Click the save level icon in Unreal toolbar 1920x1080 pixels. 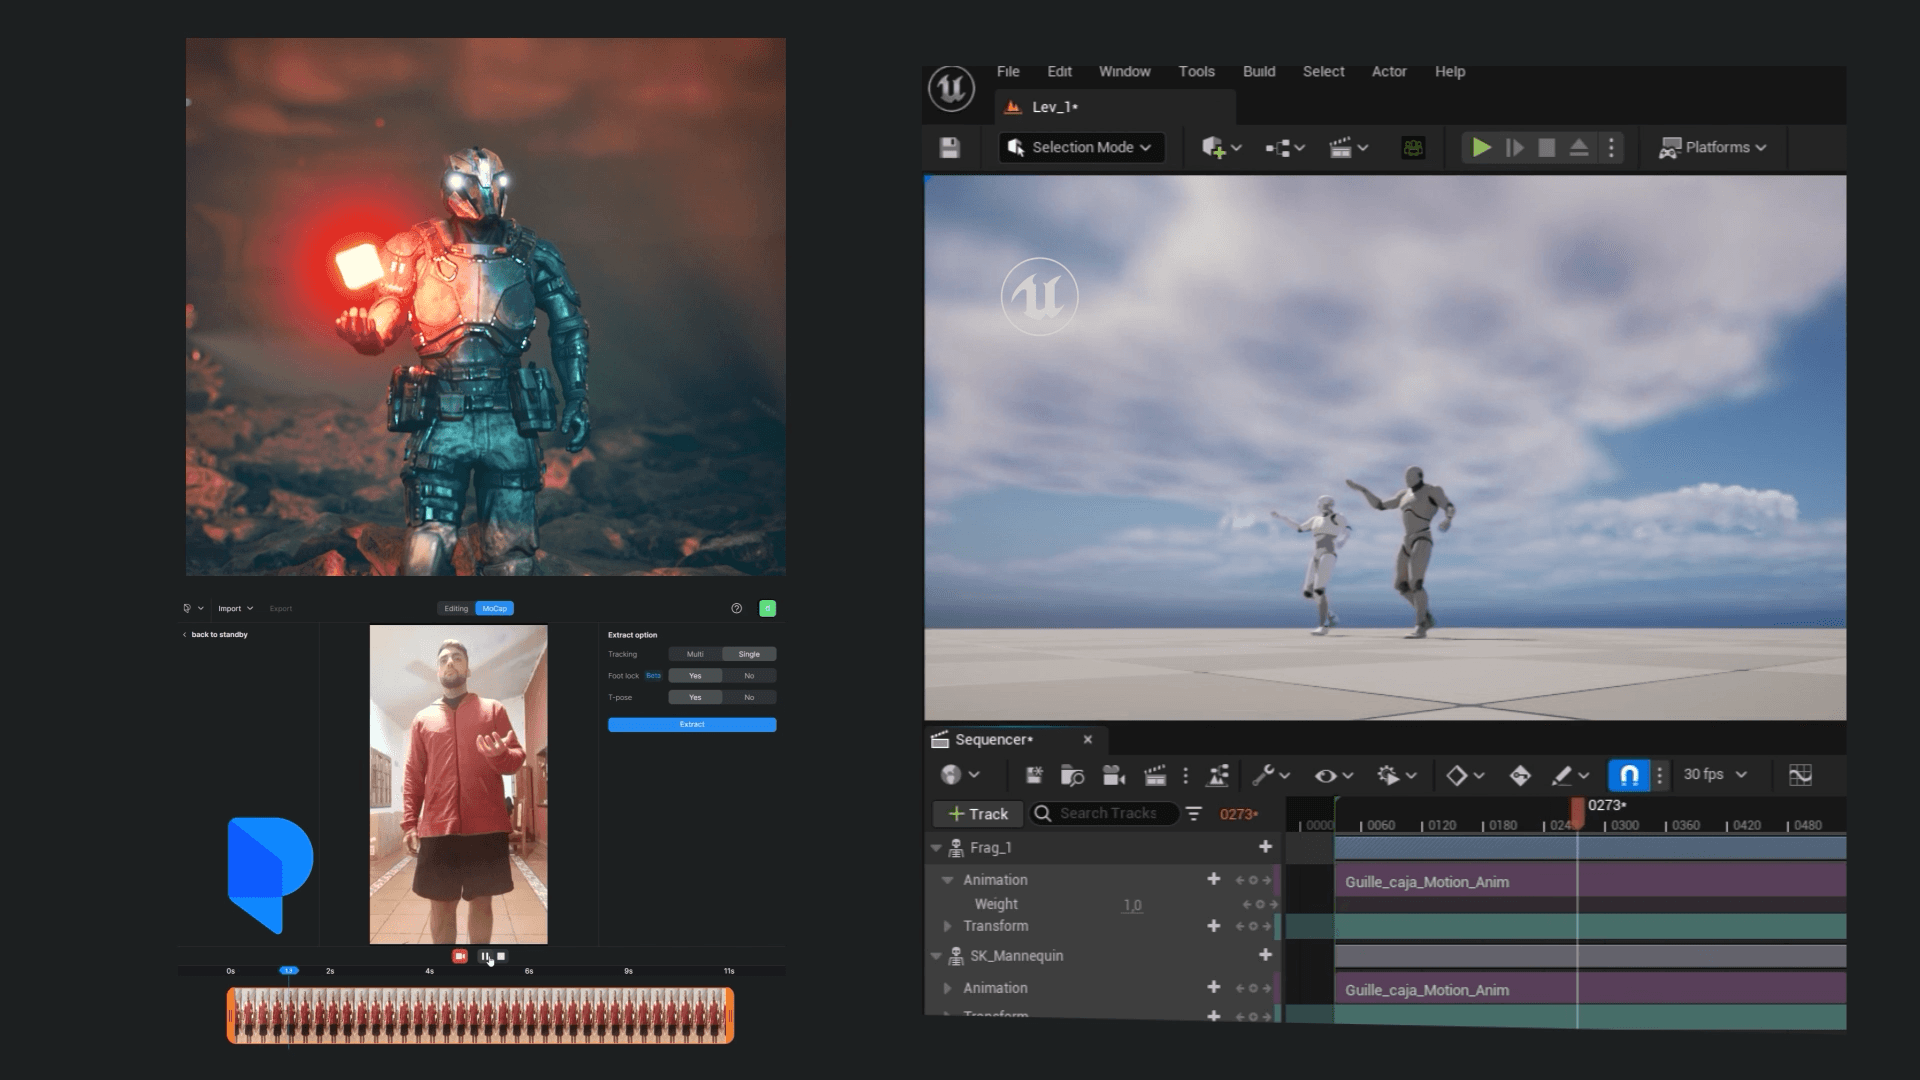click(x=948, y=147)
